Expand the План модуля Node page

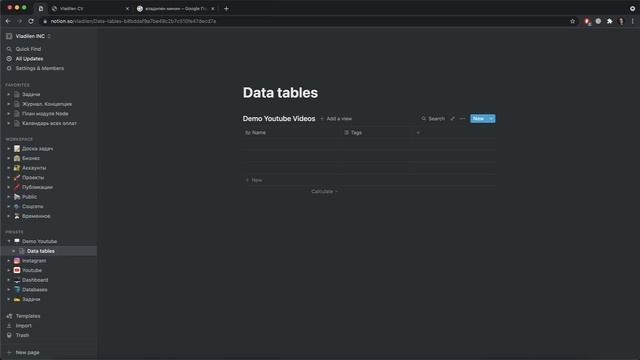[9, 113]
